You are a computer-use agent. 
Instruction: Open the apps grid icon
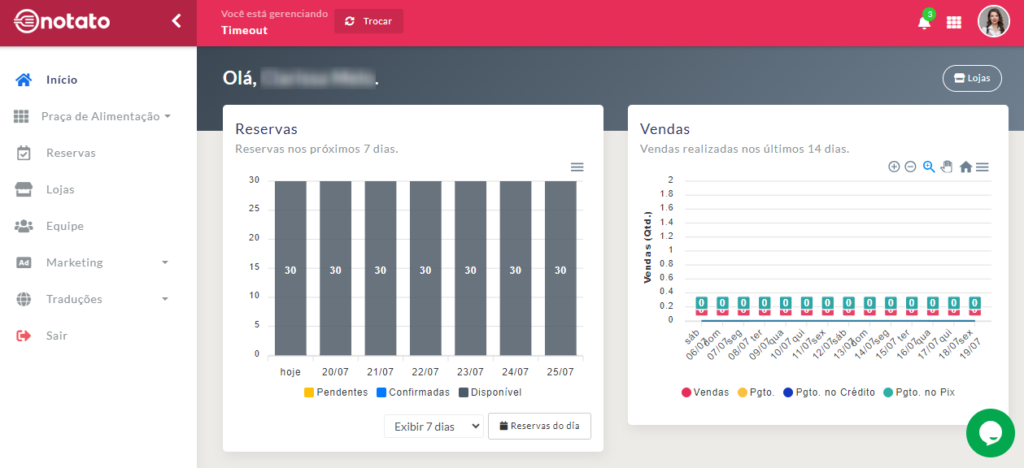[x=953, y=22]
